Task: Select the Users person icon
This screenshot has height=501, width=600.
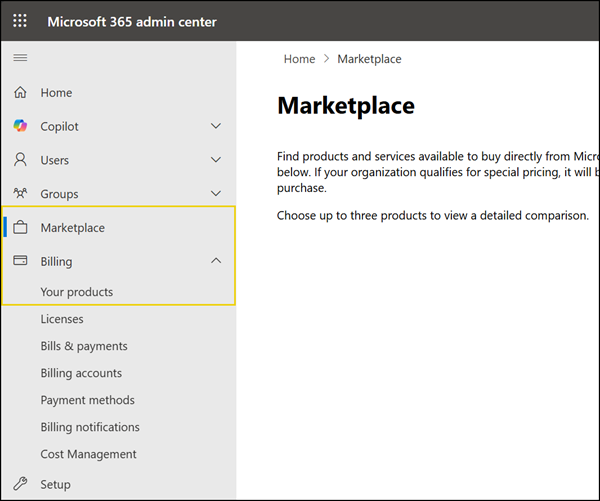Action: (20, 160)
